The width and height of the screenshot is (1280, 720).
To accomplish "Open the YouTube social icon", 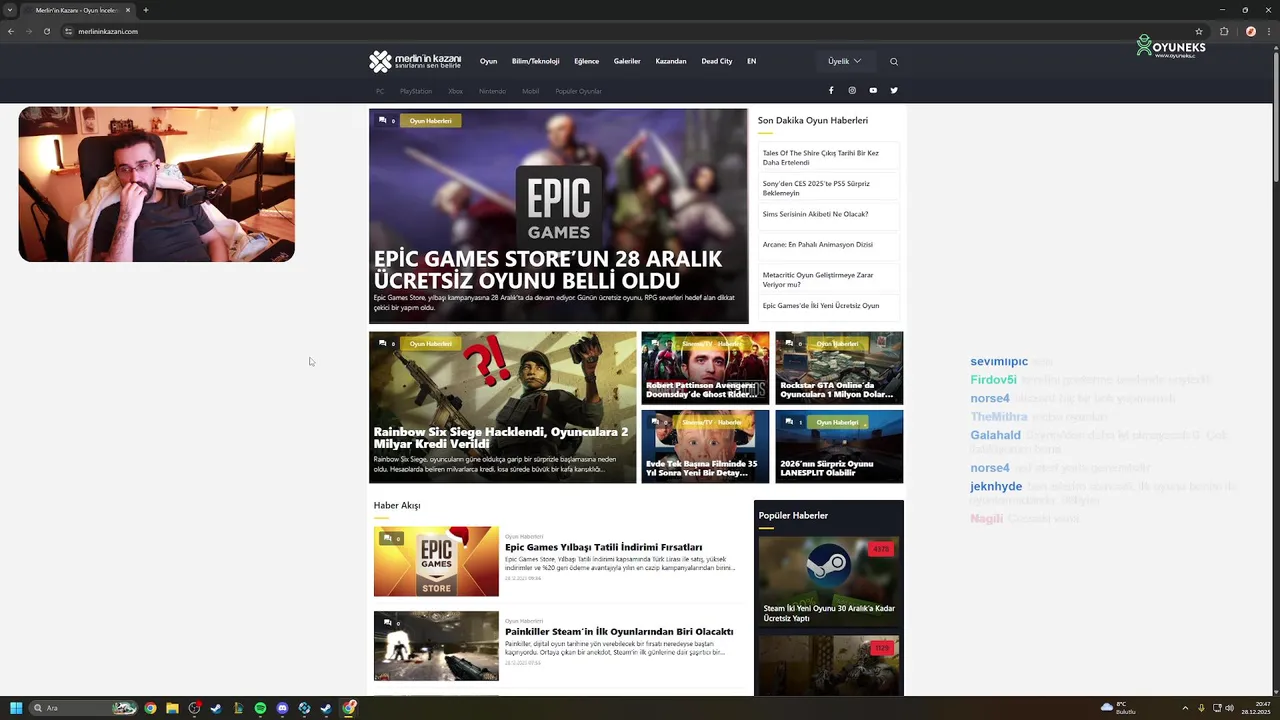I will click(x=873, y=90).
